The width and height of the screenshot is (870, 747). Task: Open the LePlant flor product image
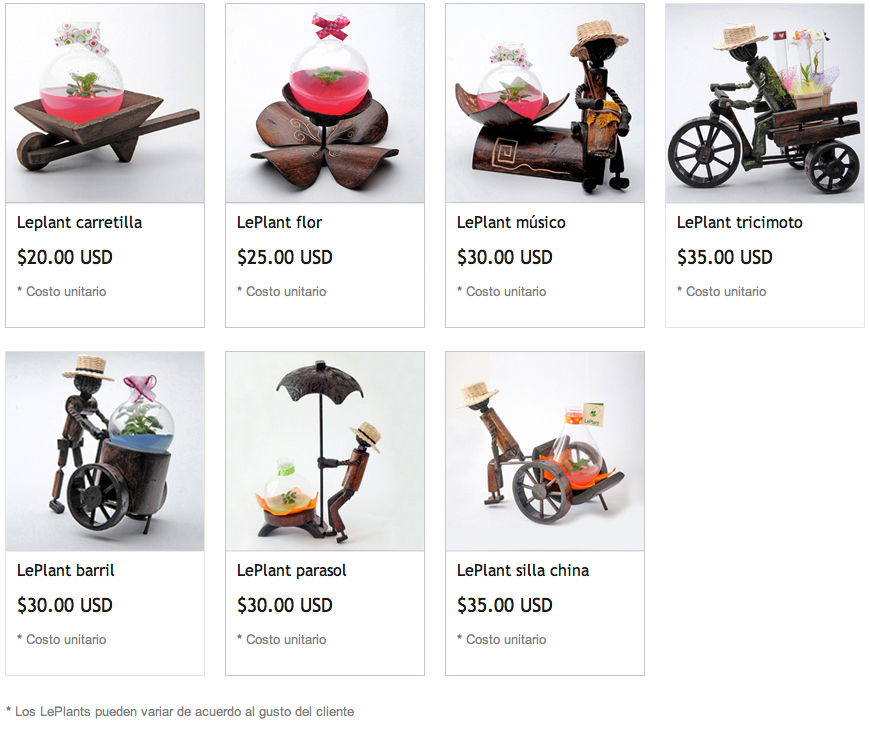coord(325,103)
